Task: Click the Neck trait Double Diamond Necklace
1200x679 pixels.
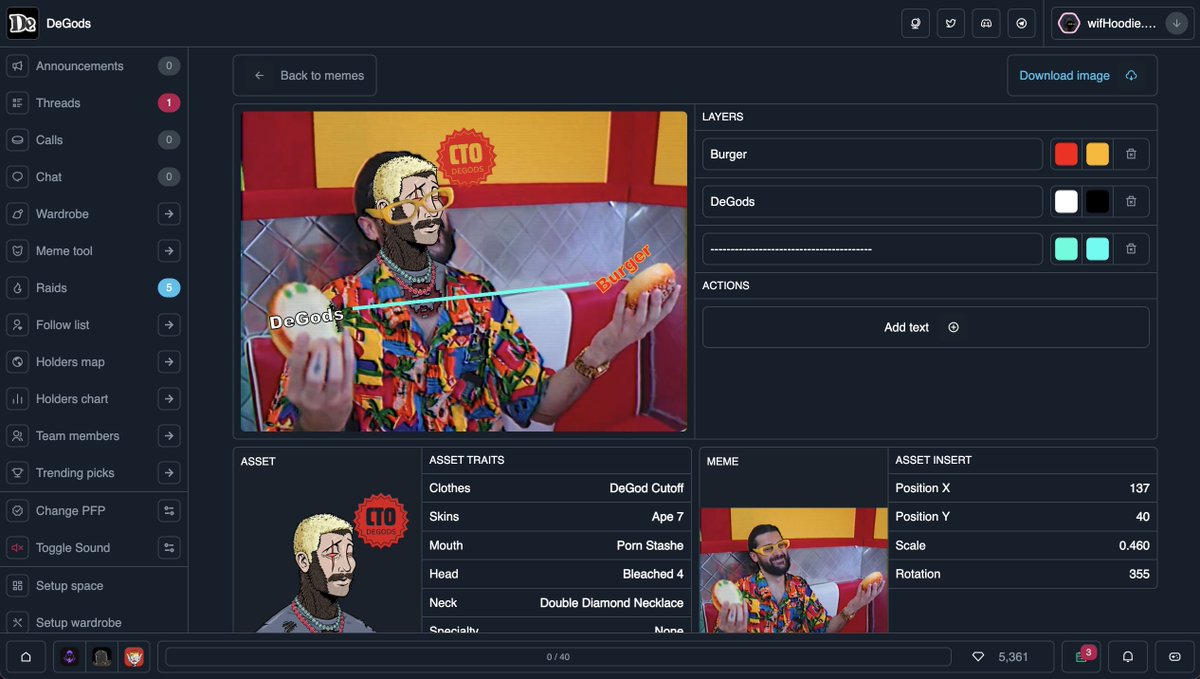Action: (x=612, y=603)
